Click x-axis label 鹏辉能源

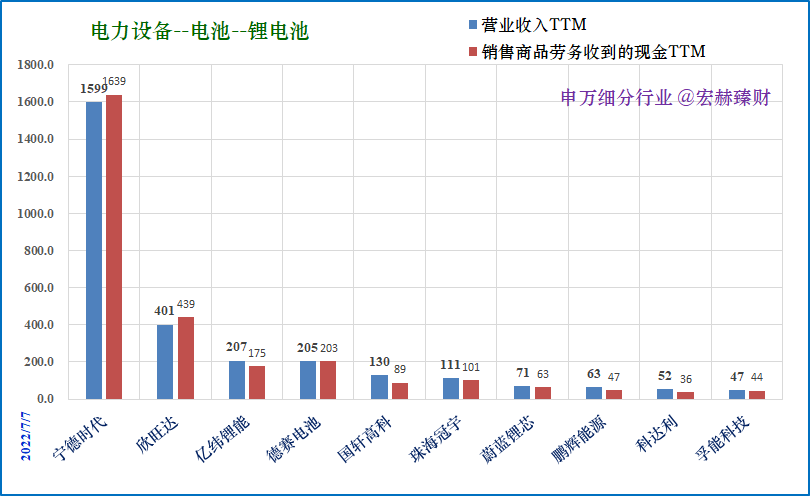tap(578, 439)
